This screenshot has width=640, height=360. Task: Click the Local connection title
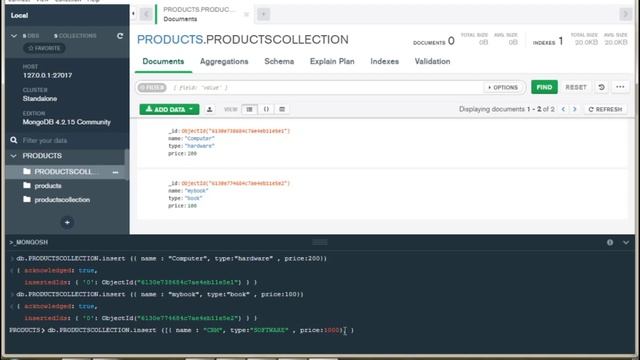point(20,16)
